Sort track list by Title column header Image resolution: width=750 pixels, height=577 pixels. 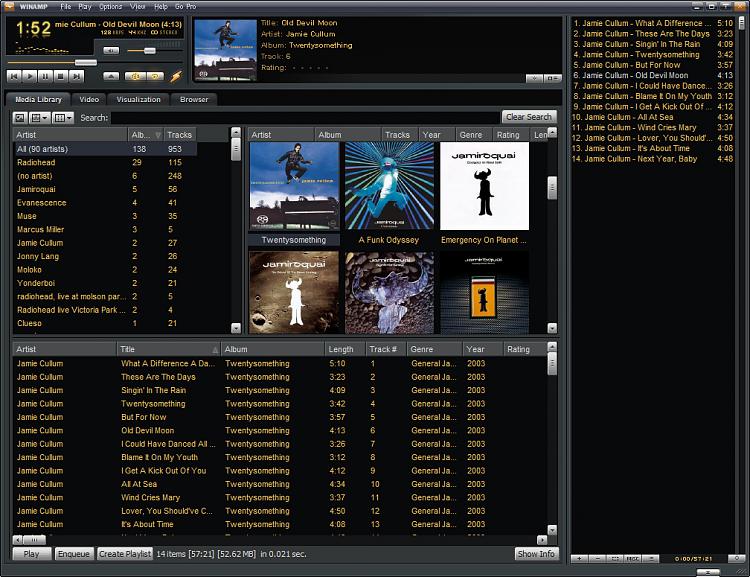pyautogui.click(x=168, y=349)
